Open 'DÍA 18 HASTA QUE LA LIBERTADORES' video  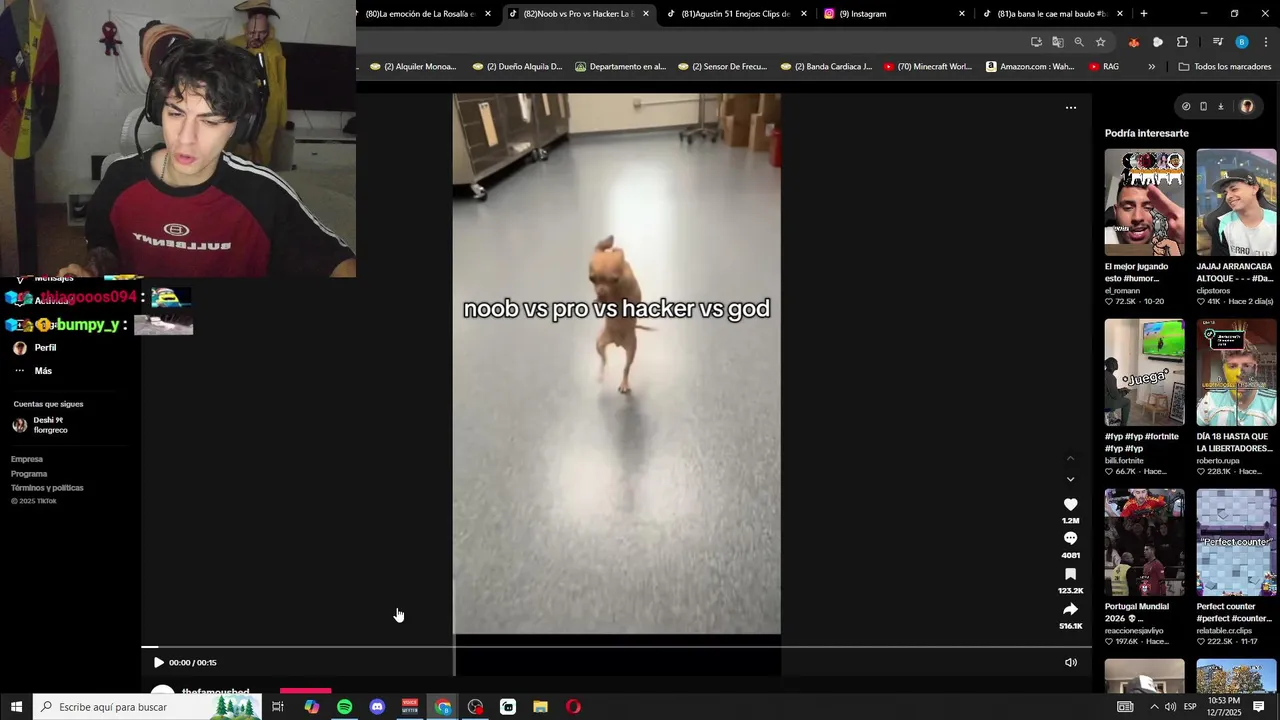tap(1236, 373)
